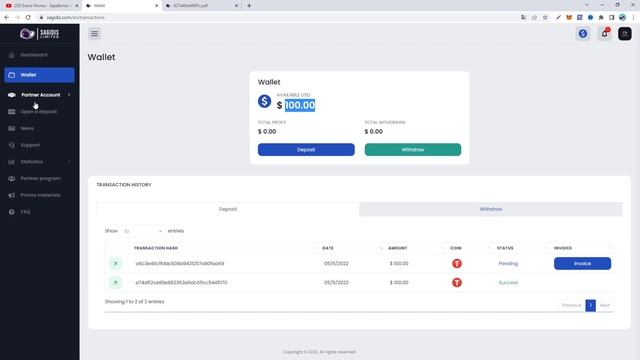Click the Dashboard icon in sidebar
The width and height of the screenshot is (640, 360).
coord(11,55)
